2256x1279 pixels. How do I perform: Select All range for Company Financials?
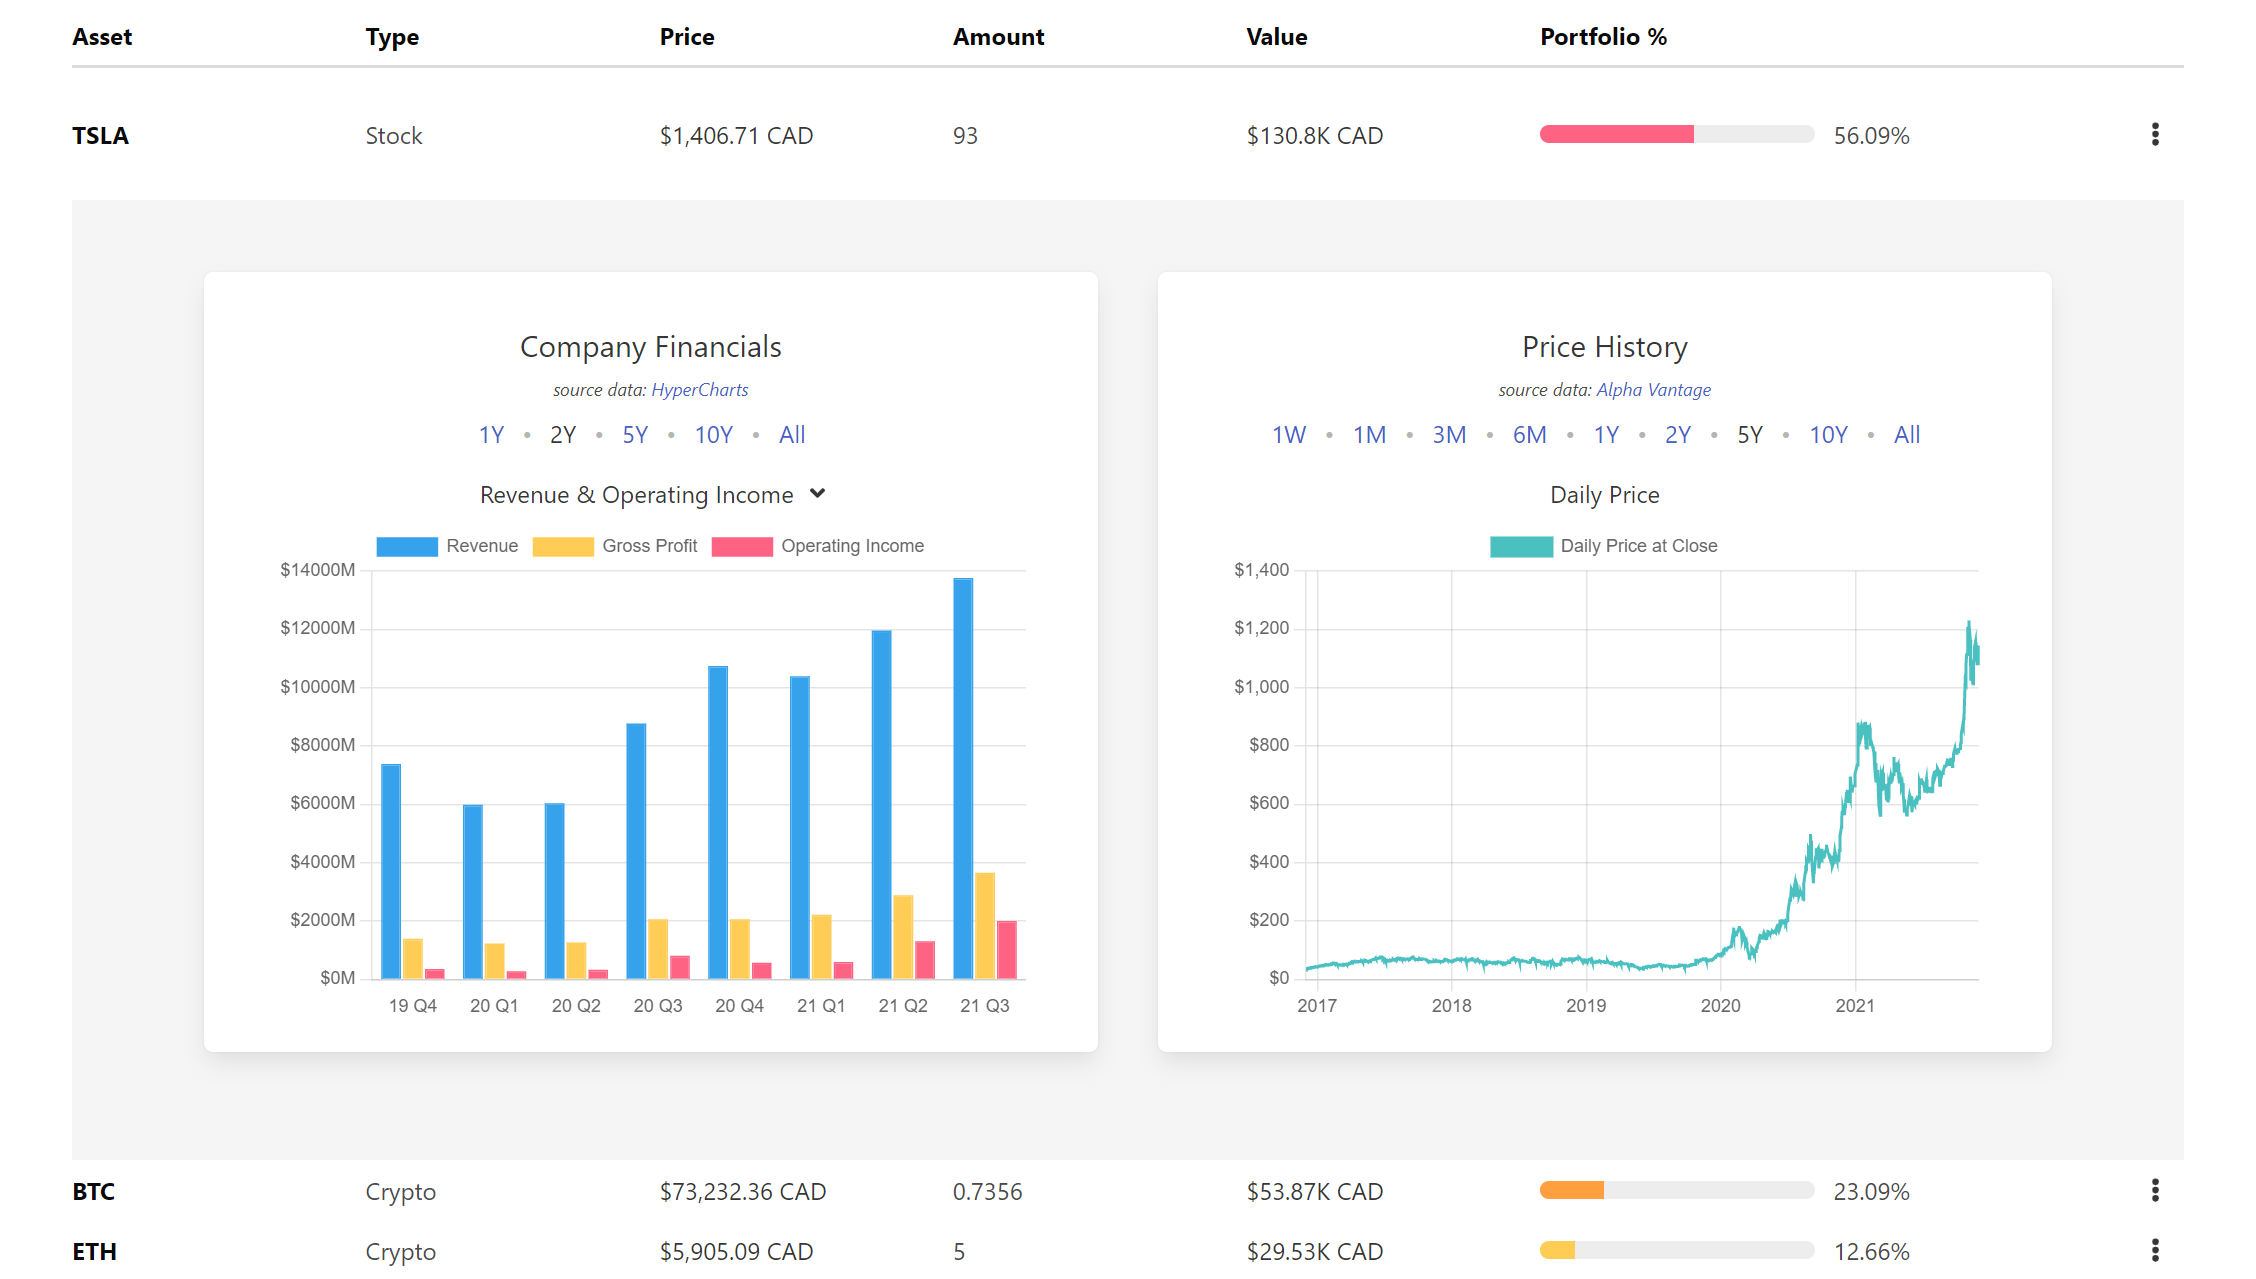(792, 435)
